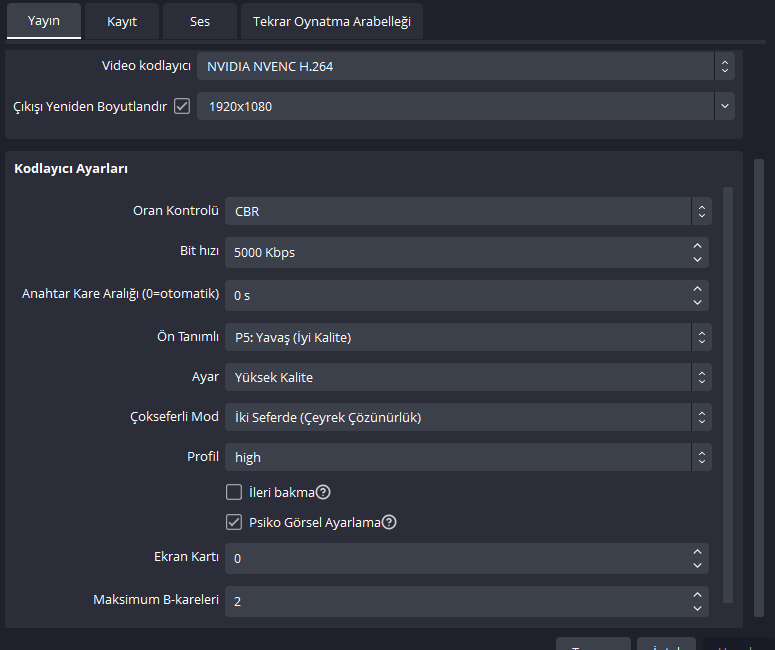Click help icon beside Psiko Görsel Ayarlama
Screen dimensions: 775x650
click(389, 522)
